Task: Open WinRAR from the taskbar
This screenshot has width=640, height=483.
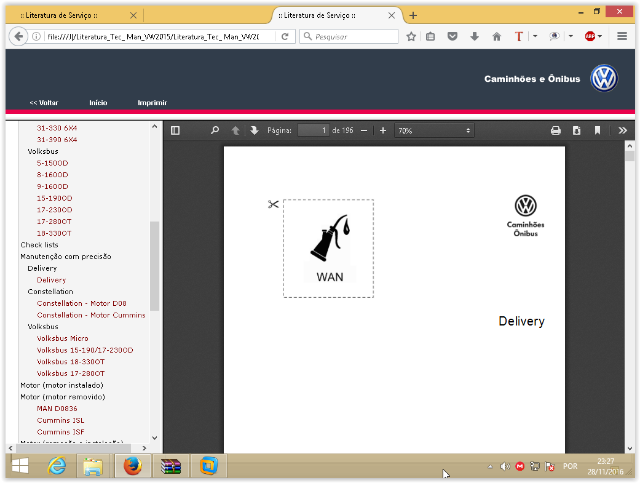Action: (171, 466)
